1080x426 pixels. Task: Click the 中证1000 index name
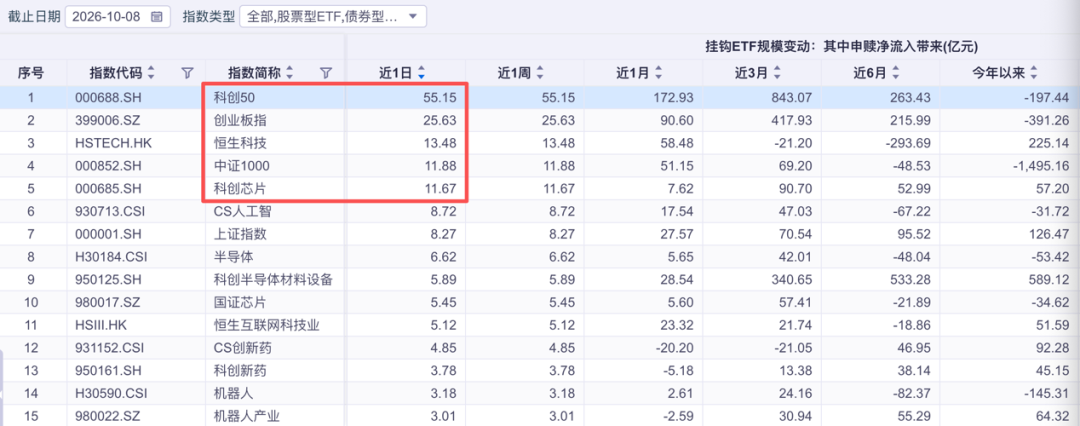coord(240,166)
